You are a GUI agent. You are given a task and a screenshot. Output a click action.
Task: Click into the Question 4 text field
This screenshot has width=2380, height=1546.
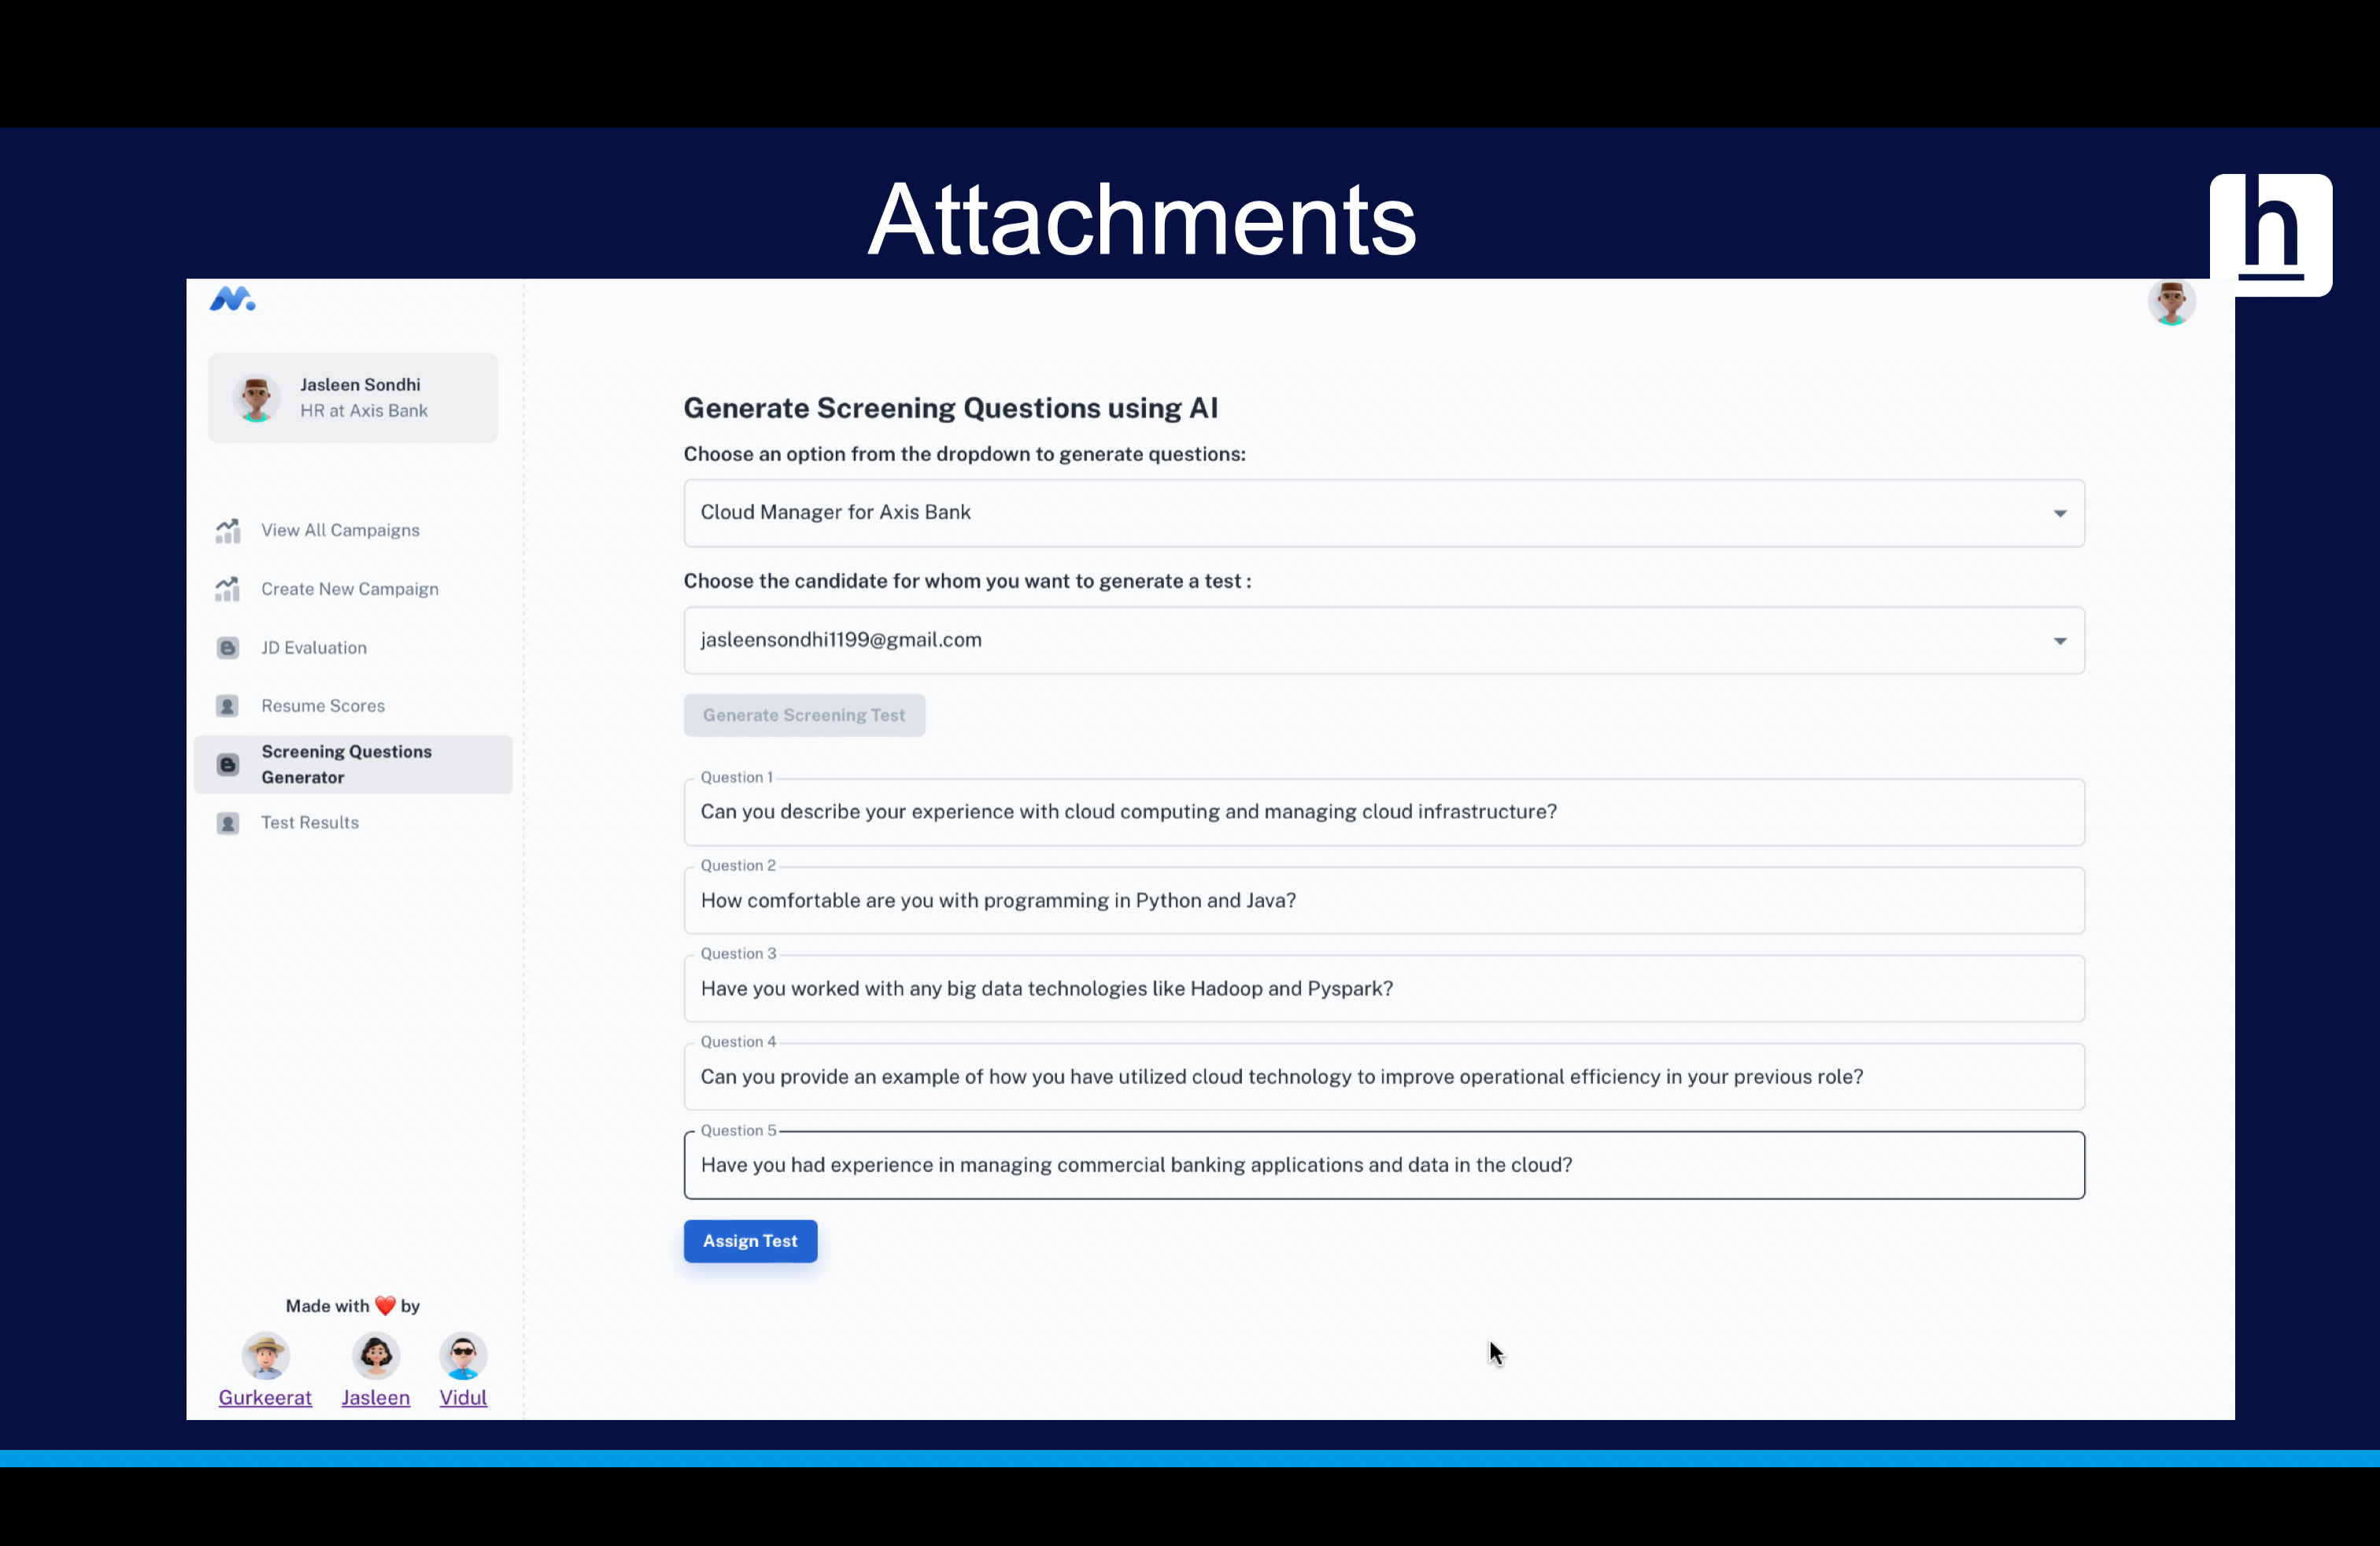(x=1384, y=1077)
